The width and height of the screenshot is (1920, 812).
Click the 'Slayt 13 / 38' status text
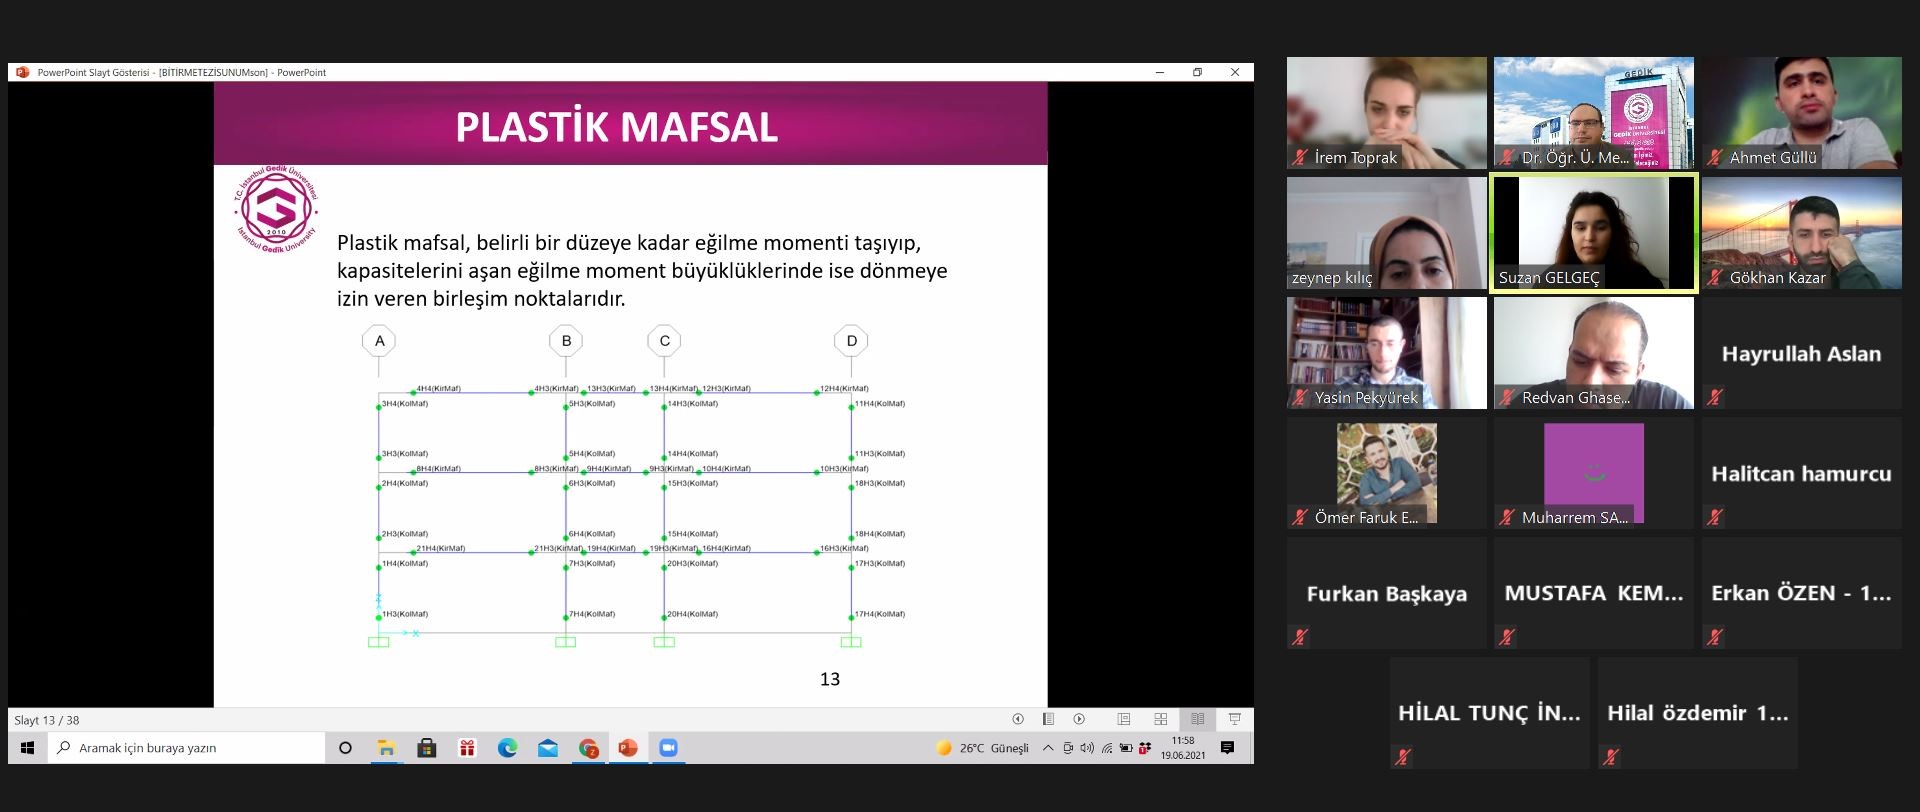tap(47, 720)
